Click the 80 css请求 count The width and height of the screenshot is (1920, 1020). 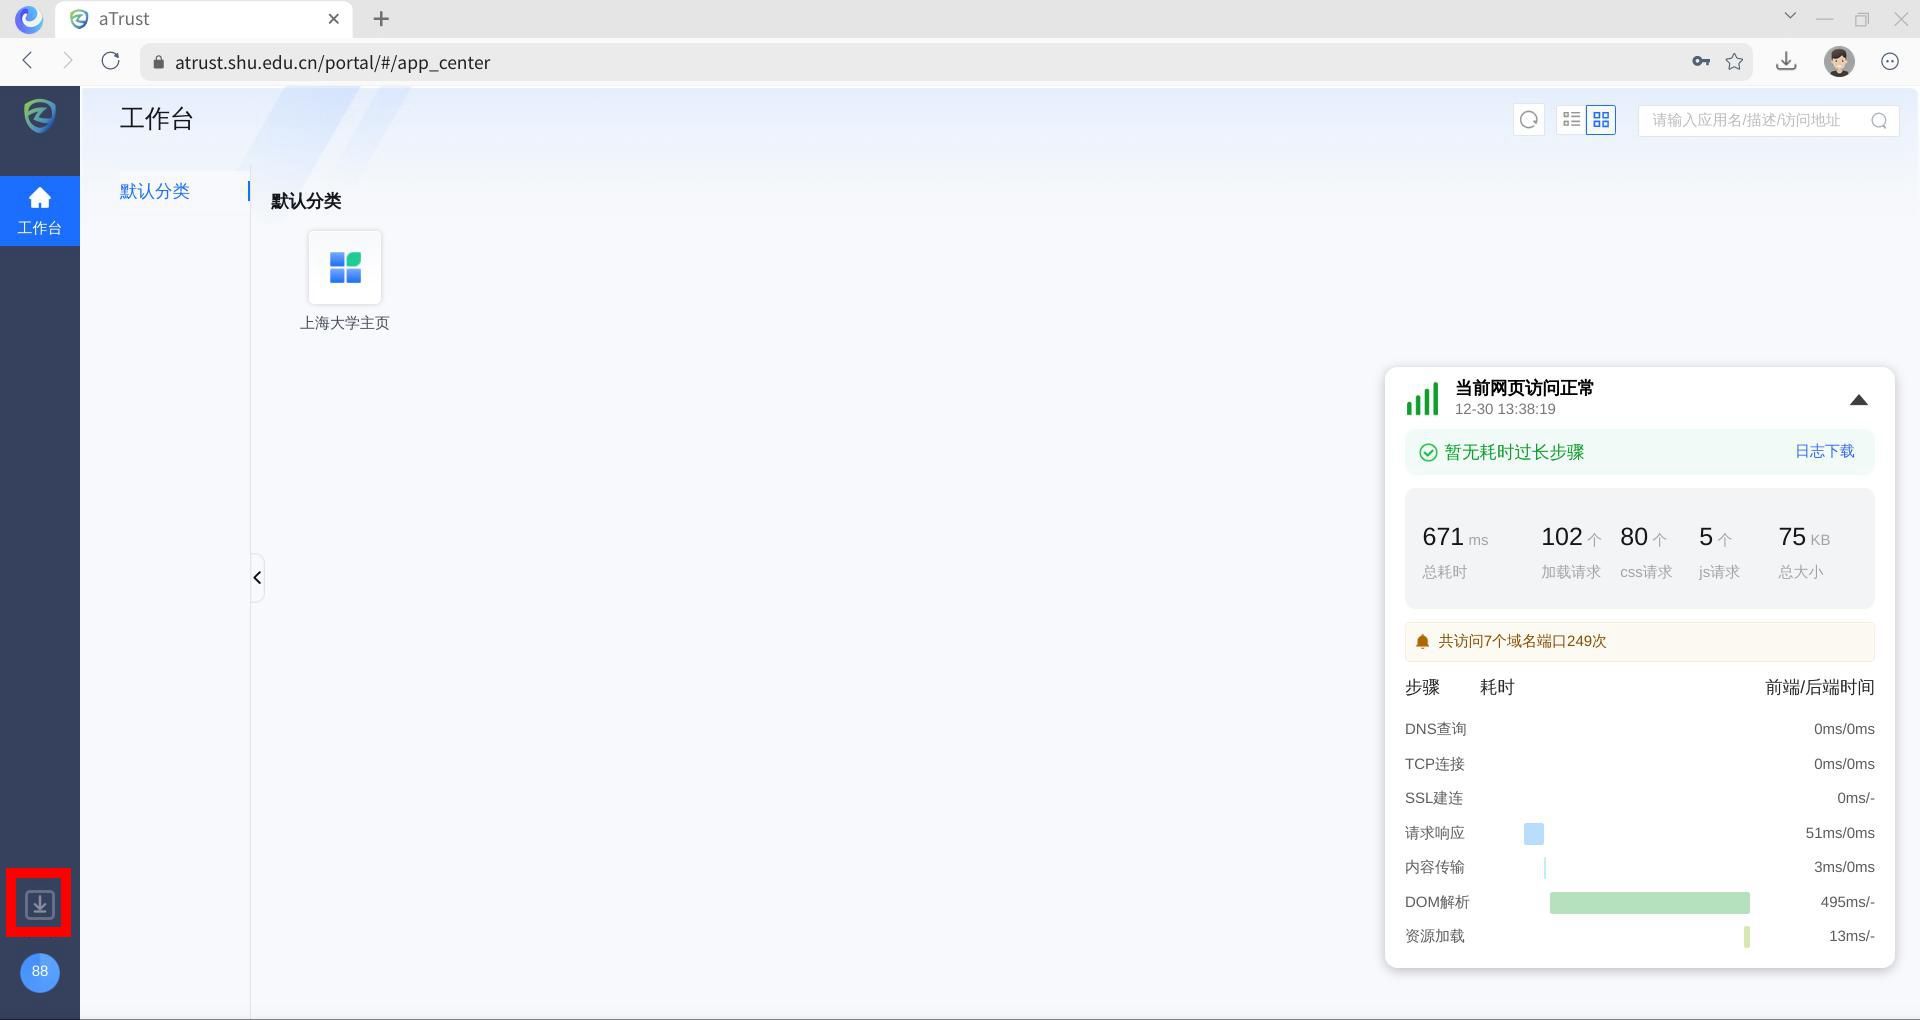pos(1646,551)
